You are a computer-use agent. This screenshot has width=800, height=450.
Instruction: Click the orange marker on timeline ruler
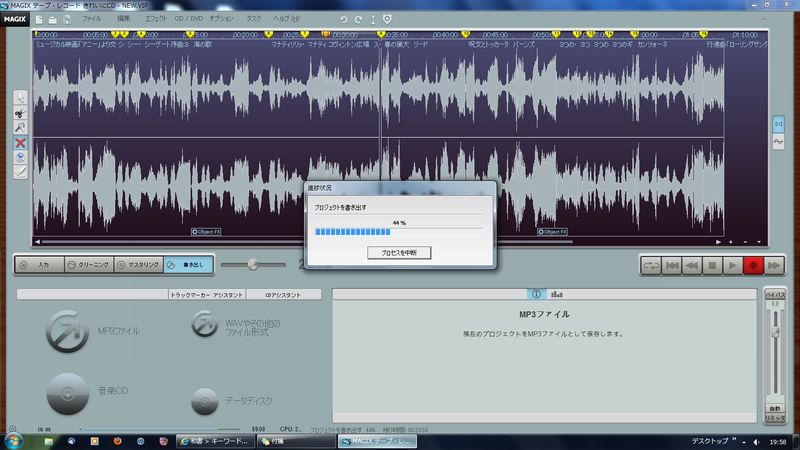tap(326, 34)
